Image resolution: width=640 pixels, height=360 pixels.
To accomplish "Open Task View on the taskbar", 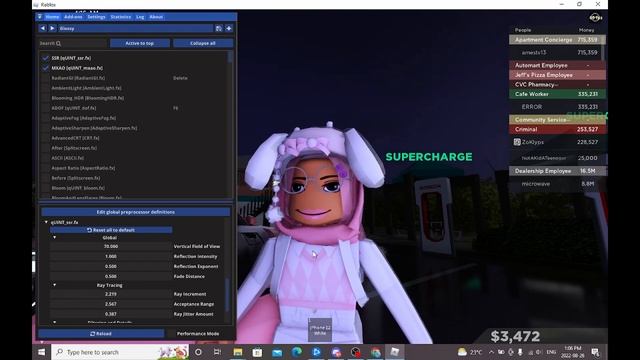I will click(x=218, y=352).
